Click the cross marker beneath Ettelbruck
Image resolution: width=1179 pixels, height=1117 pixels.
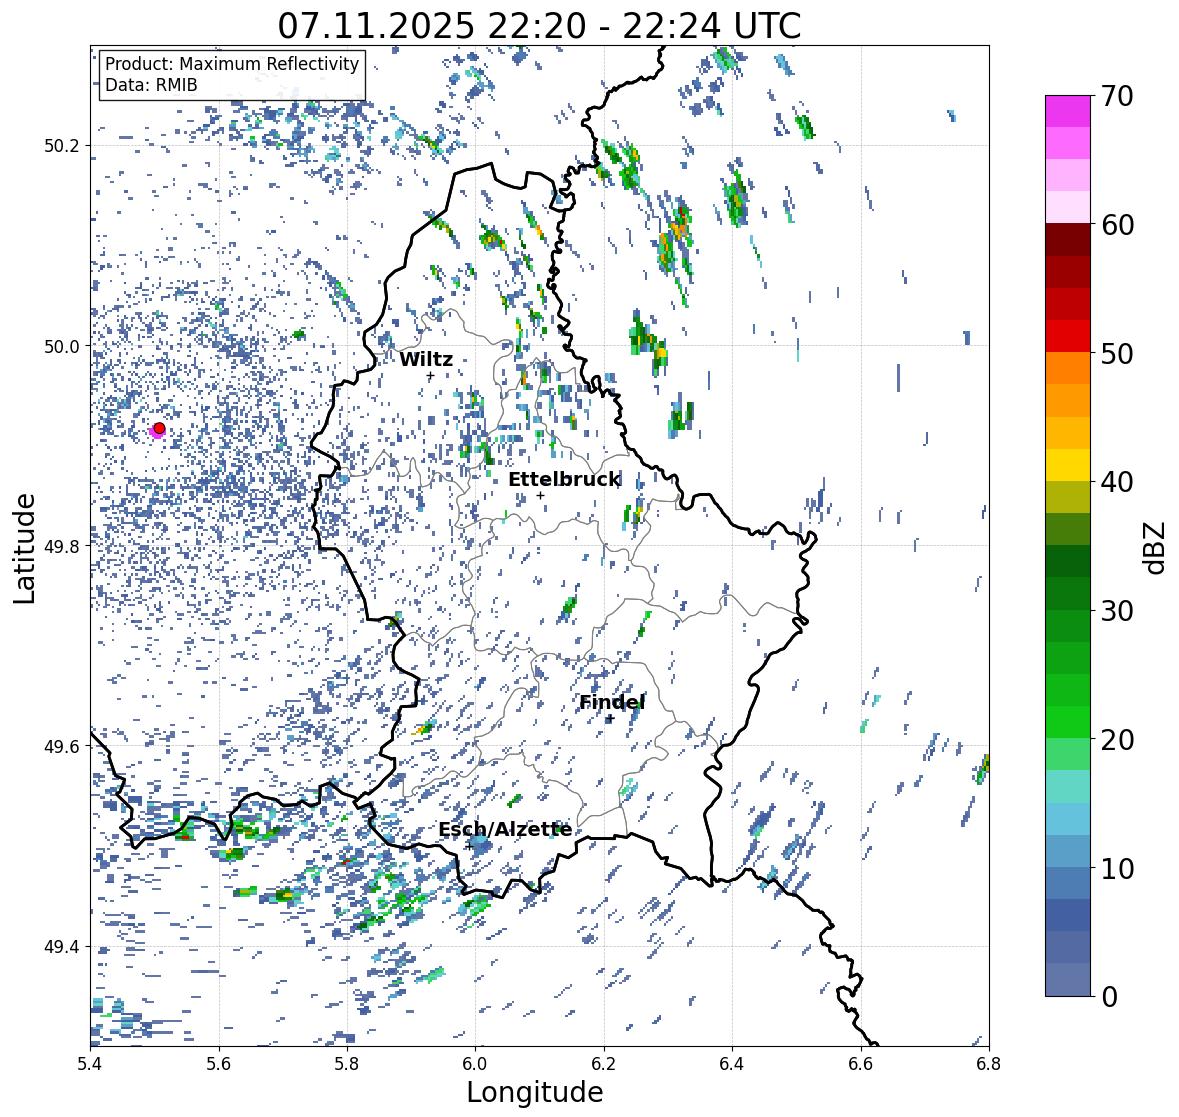(540, 495)
